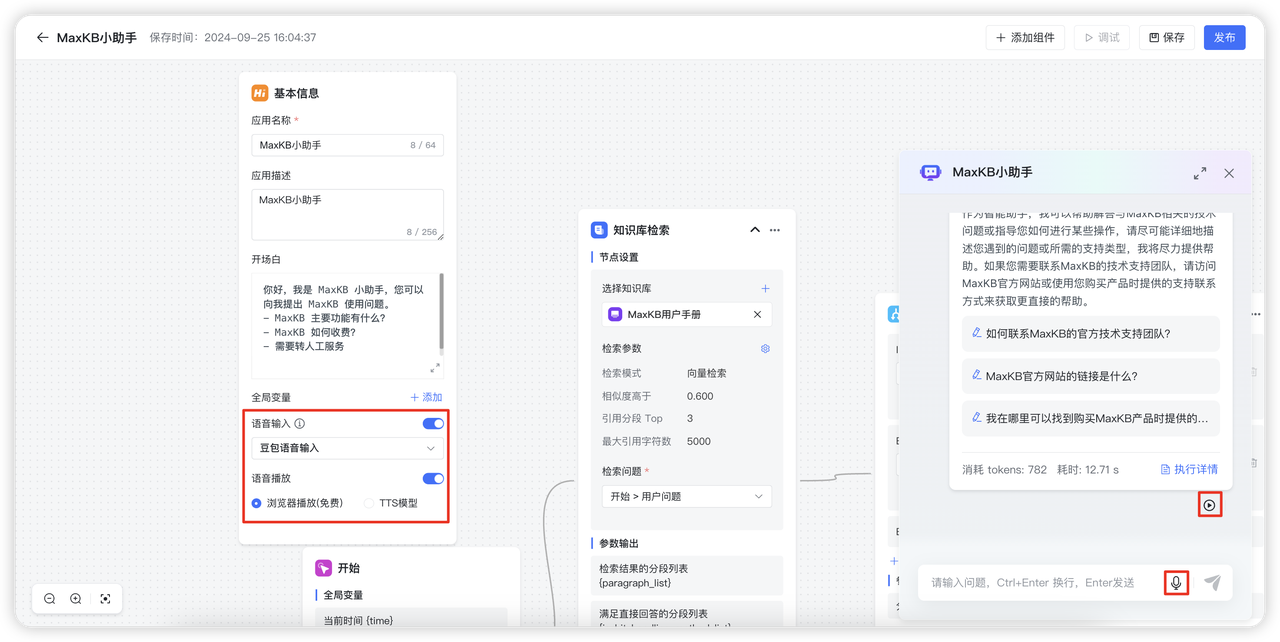Send the message with the paper plane icon

coord(1212,582)
